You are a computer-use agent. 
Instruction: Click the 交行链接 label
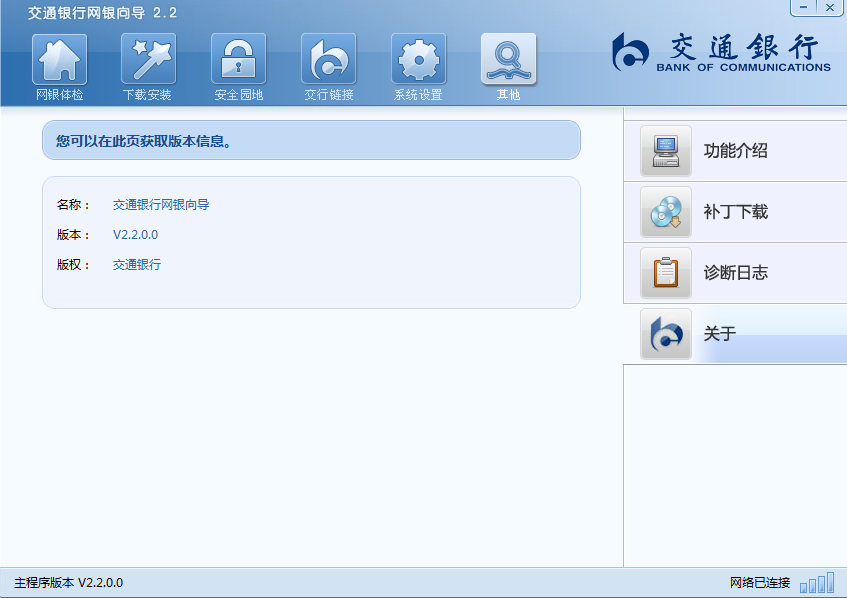click(328, 95)
